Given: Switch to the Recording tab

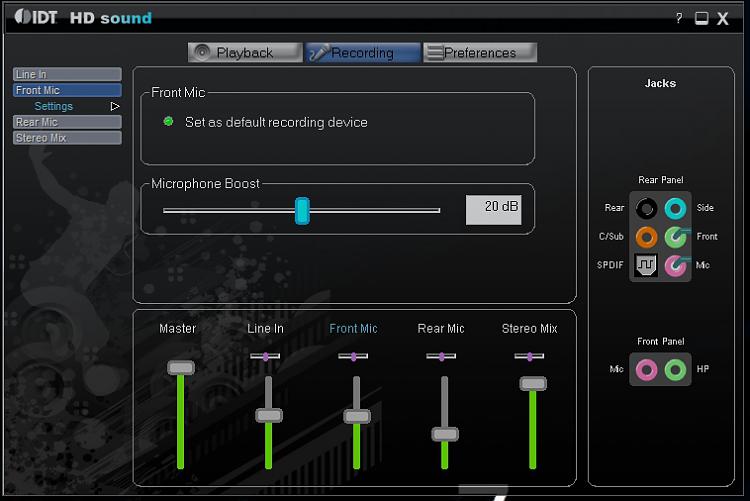Looking at the screenshot, I should [x=363, y=53].
